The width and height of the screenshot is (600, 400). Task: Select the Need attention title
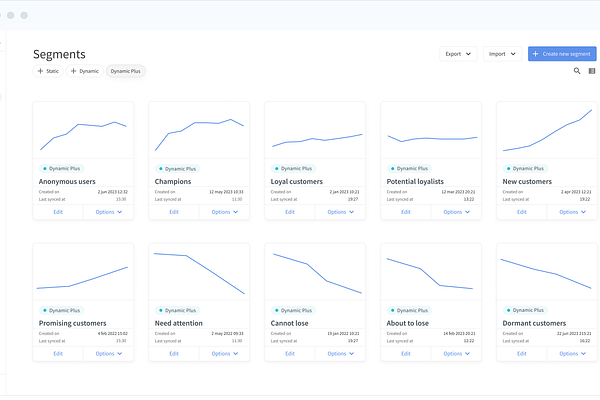pyautogui.click(x=179, y=323)
